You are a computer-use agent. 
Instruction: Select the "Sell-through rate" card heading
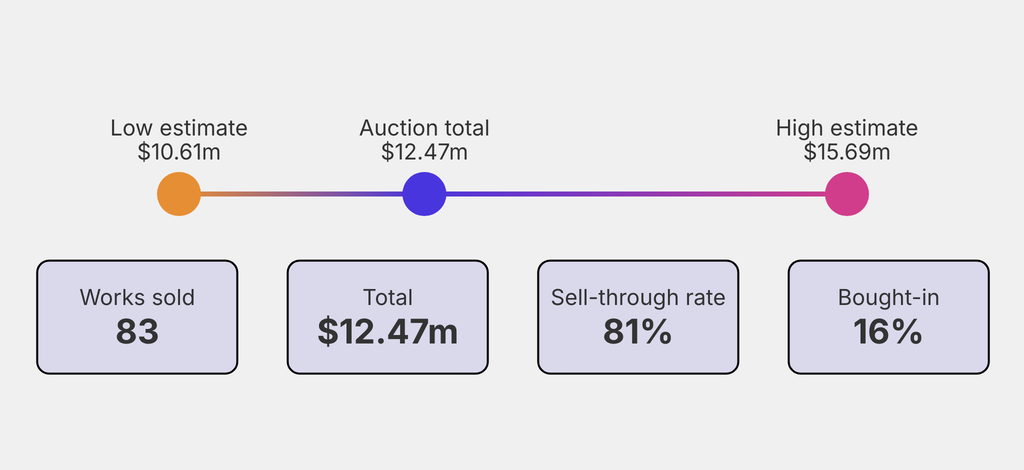tap(638, 298)
